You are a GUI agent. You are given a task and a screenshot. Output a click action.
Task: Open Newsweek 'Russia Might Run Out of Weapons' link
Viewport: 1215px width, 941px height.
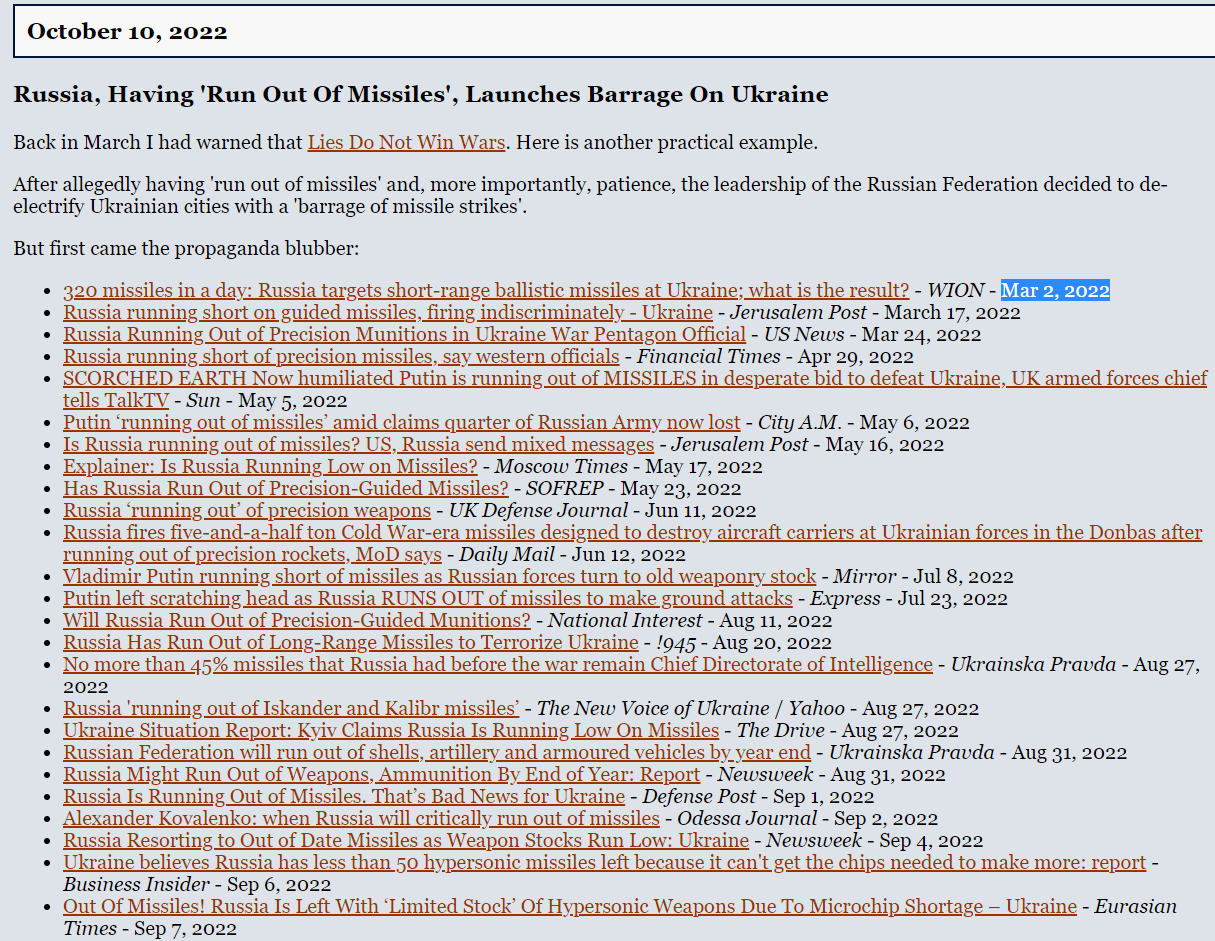click(381, 774)
